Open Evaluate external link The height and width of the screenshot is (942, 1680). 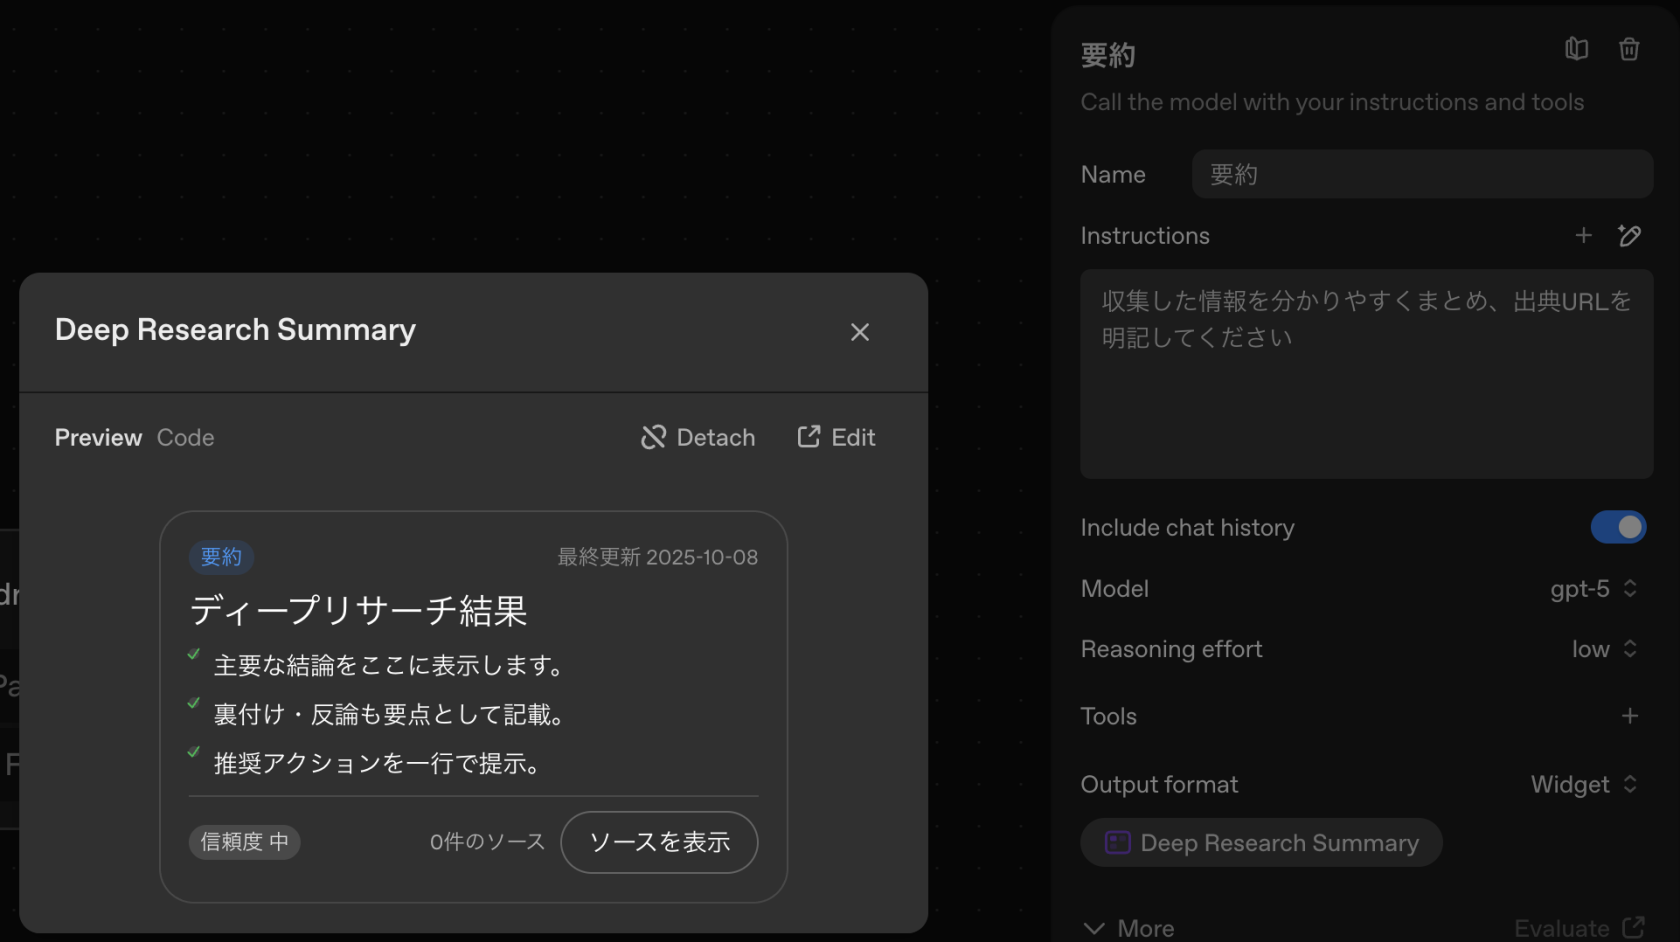[x=1579, y=928]
